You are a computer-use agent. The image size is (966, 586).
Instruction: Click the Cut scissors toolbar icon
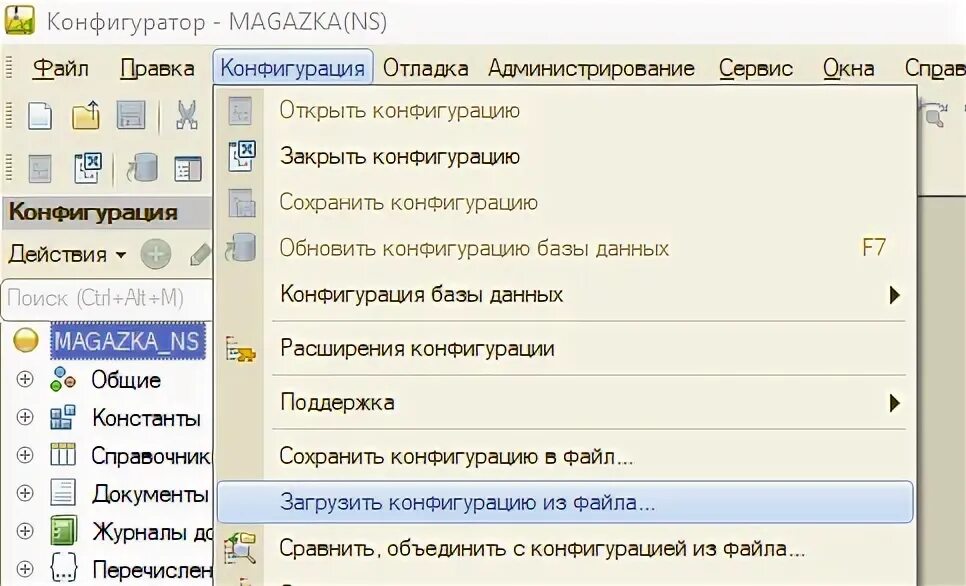(186, 115)
